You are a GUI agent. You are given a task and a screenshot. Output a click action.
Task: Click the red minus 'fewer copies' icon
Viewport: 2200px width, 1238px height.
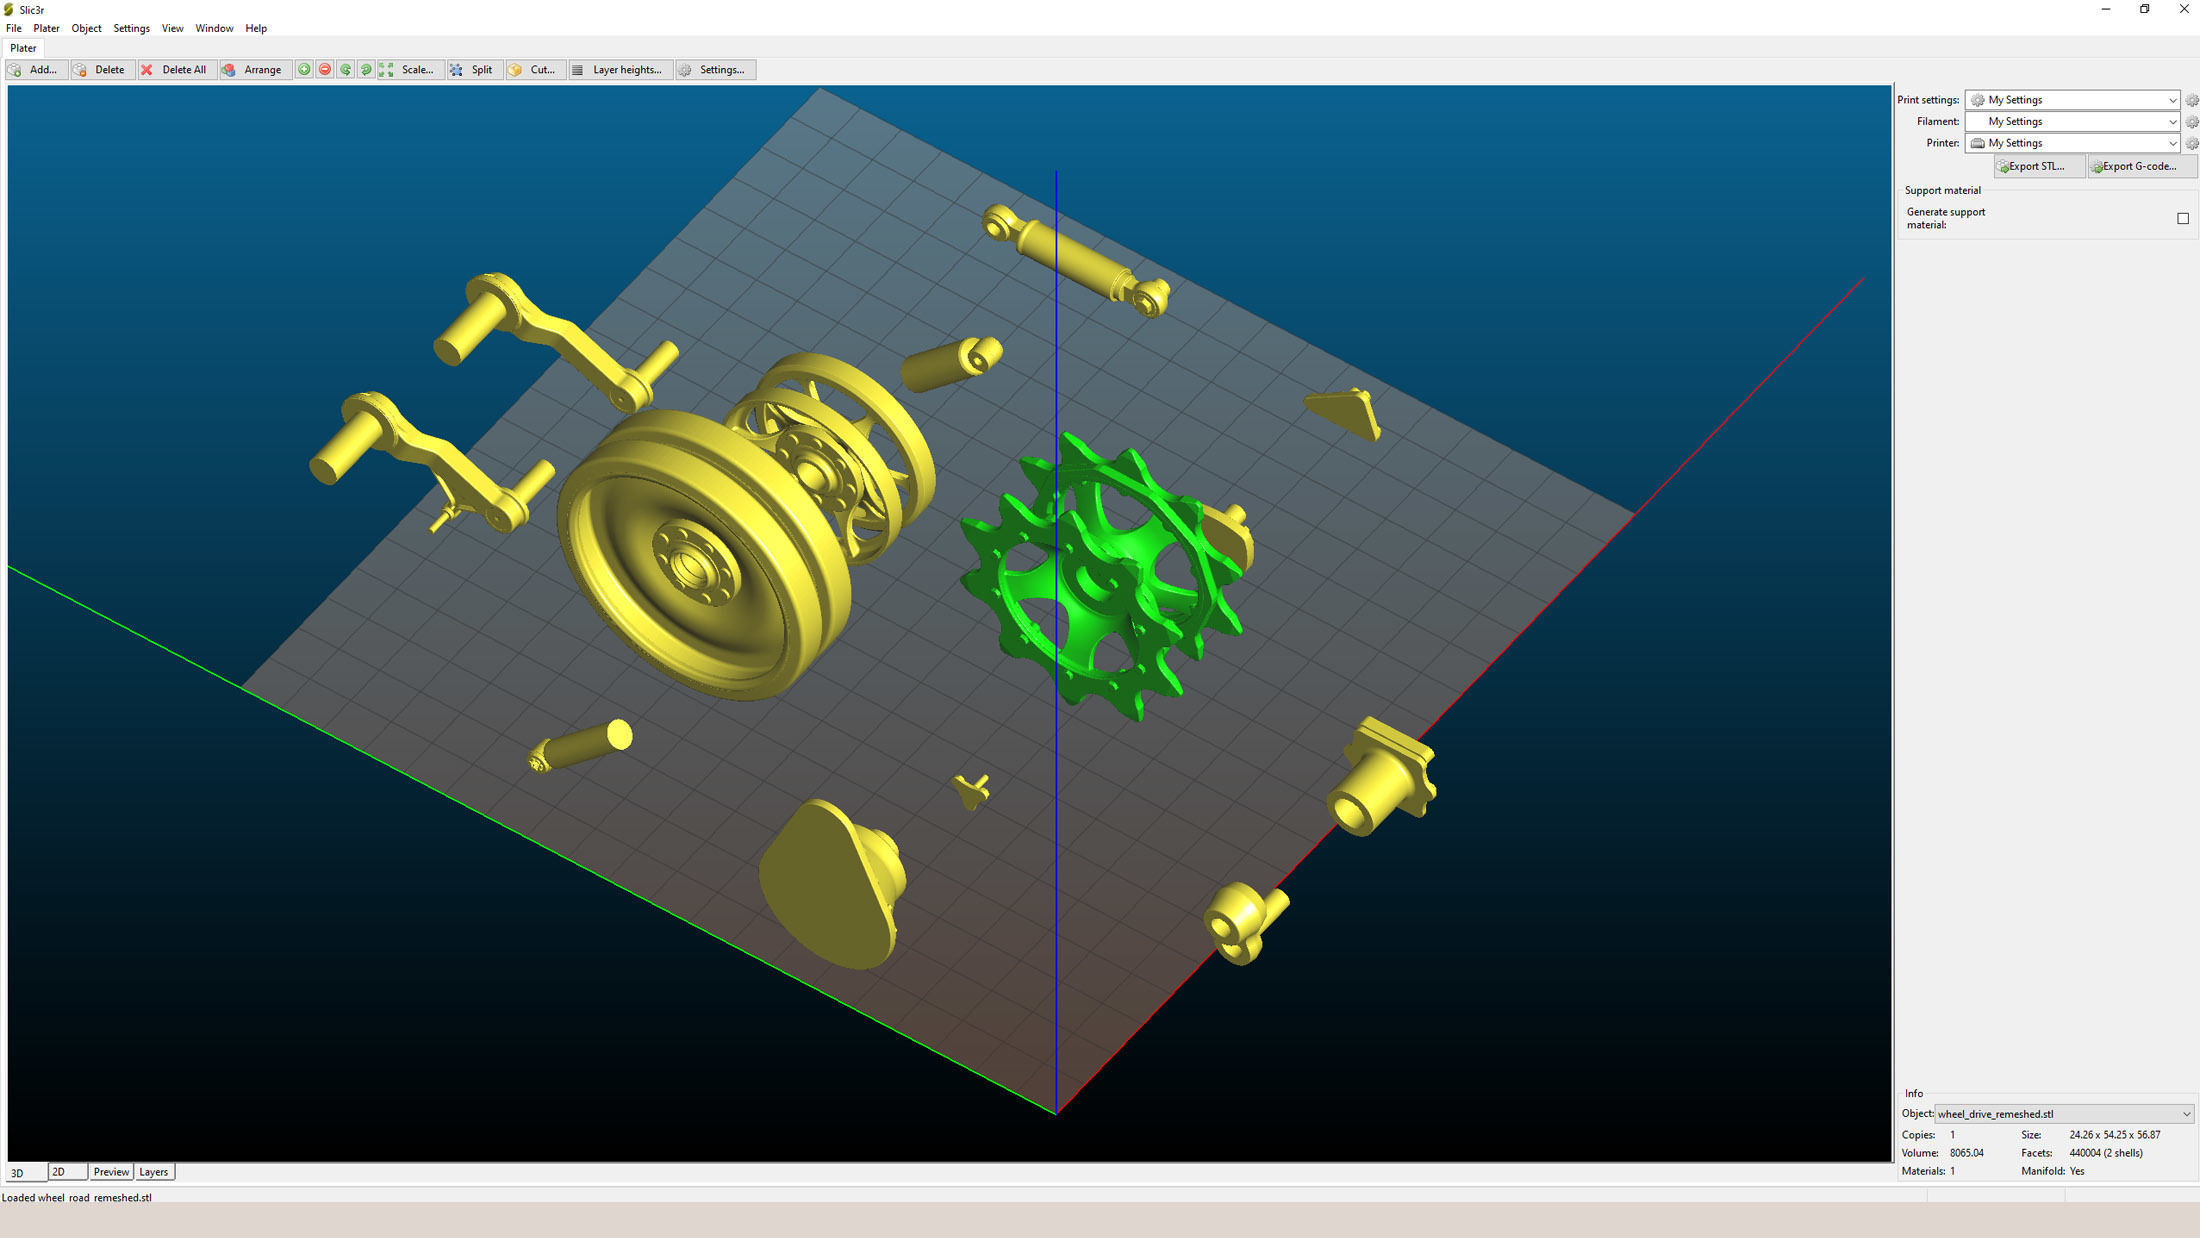coord(325,70)
